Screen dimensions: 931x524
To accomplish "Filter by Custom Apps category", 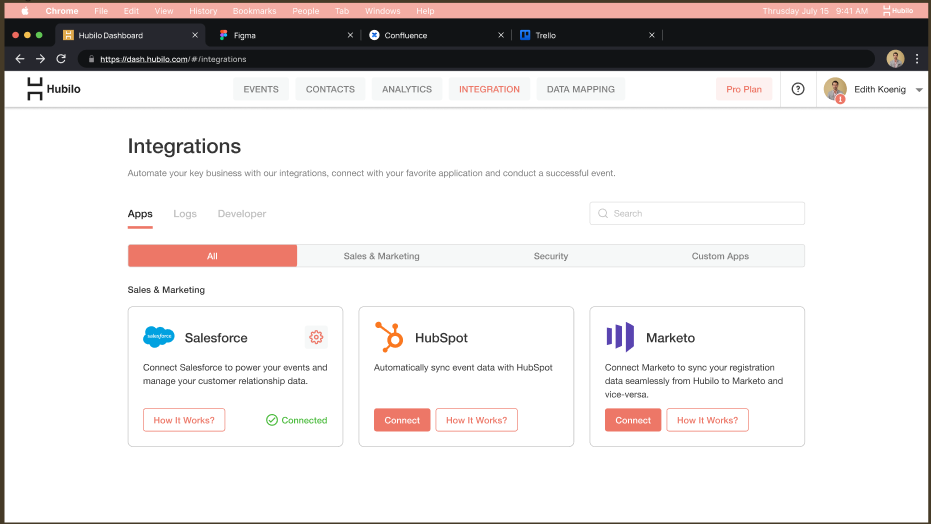I will pyautogui.click(x=720, y=256).
